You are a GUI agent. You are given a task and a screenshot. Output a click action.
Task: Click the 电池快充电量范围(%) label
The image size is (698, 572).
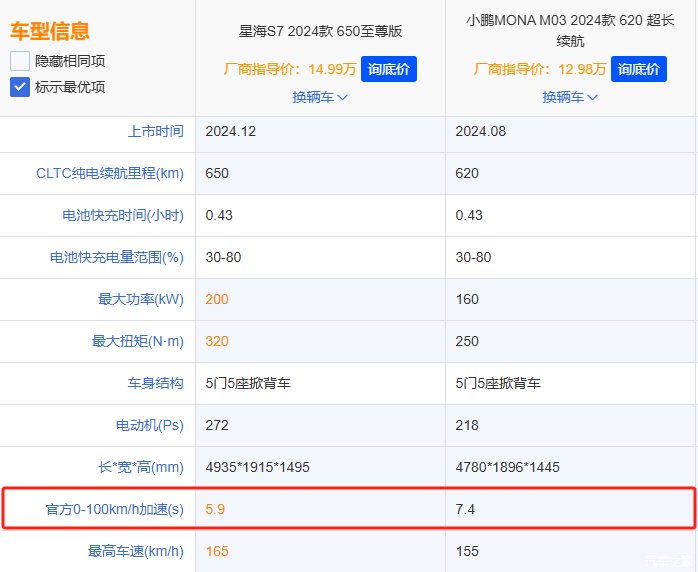pyautogui.click(x=117, y=257)
